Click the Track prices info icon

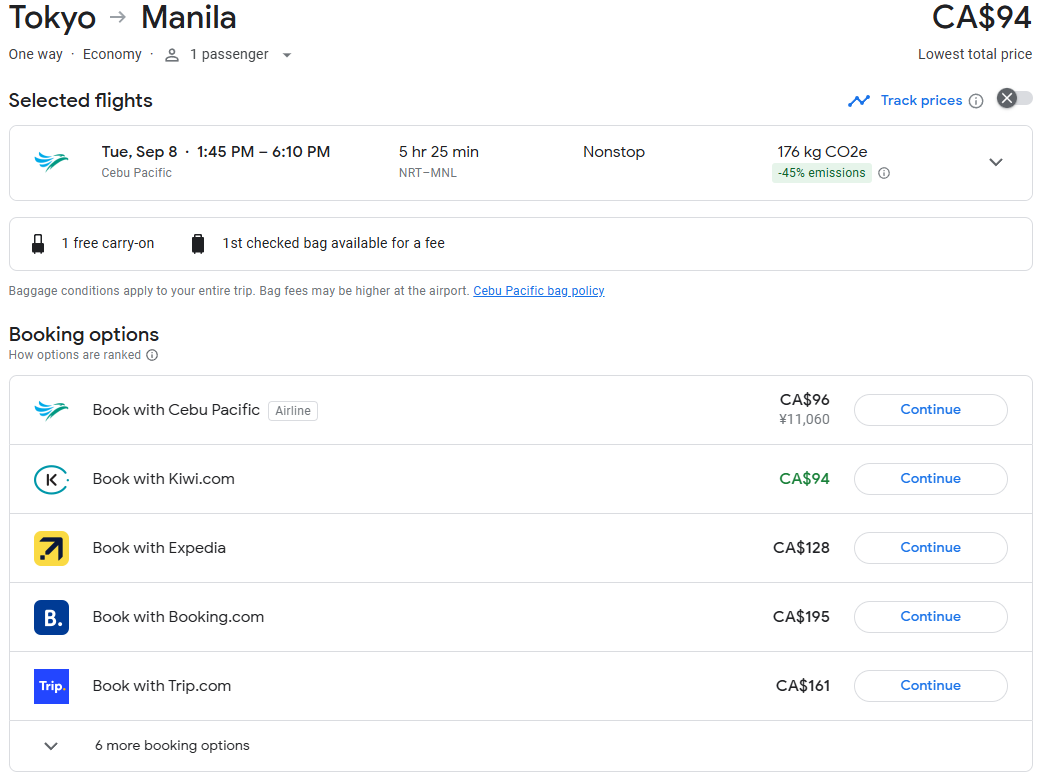click(x=976, y=101)
